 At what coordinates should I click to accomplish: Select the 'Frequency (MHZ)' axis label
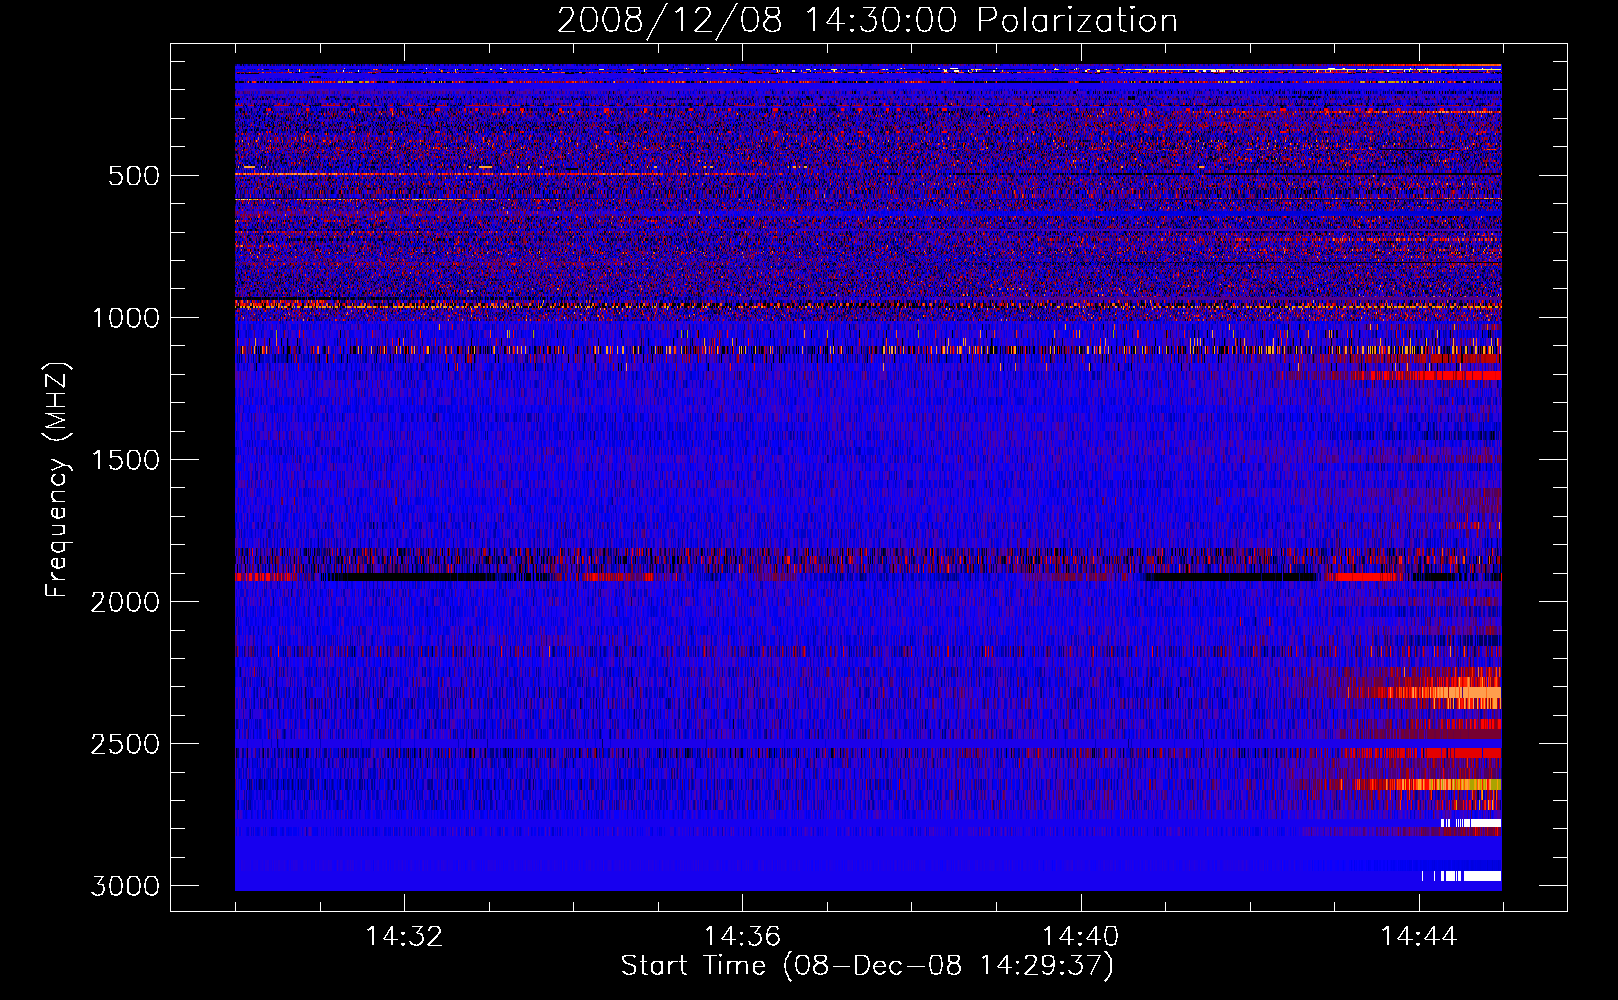pyautogui.click(x=57, y=480)
